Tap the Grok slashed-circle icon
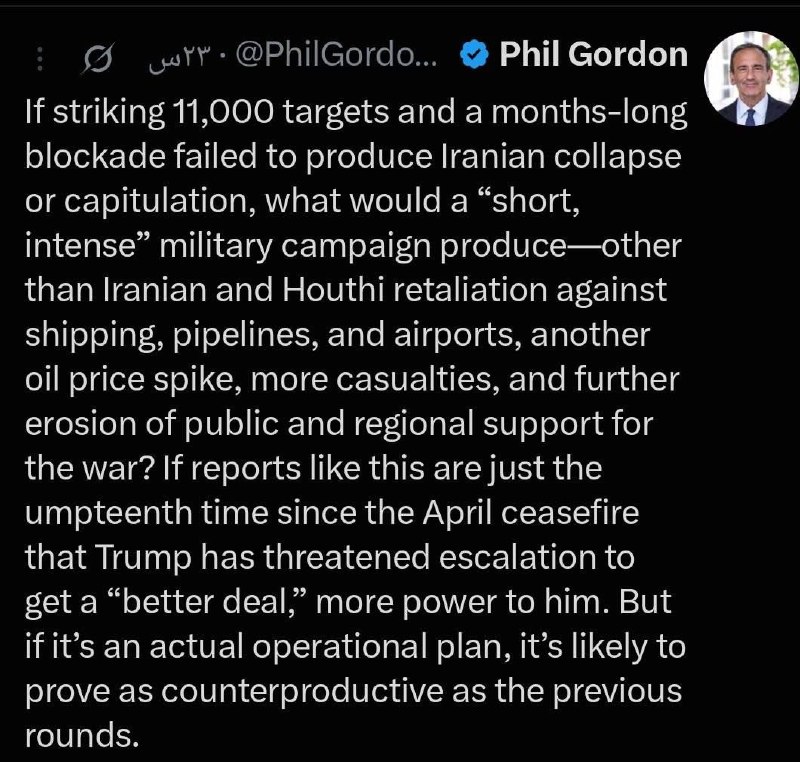 [x=97, y=59]
